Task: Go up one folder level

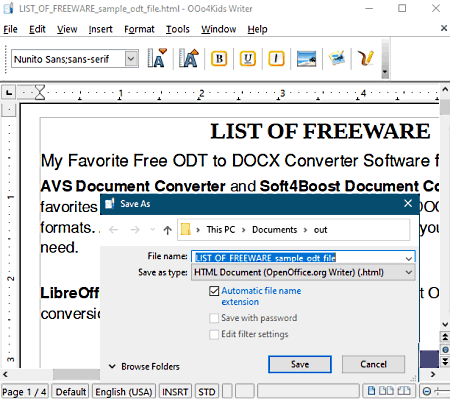Action: (x=167, y=230)
